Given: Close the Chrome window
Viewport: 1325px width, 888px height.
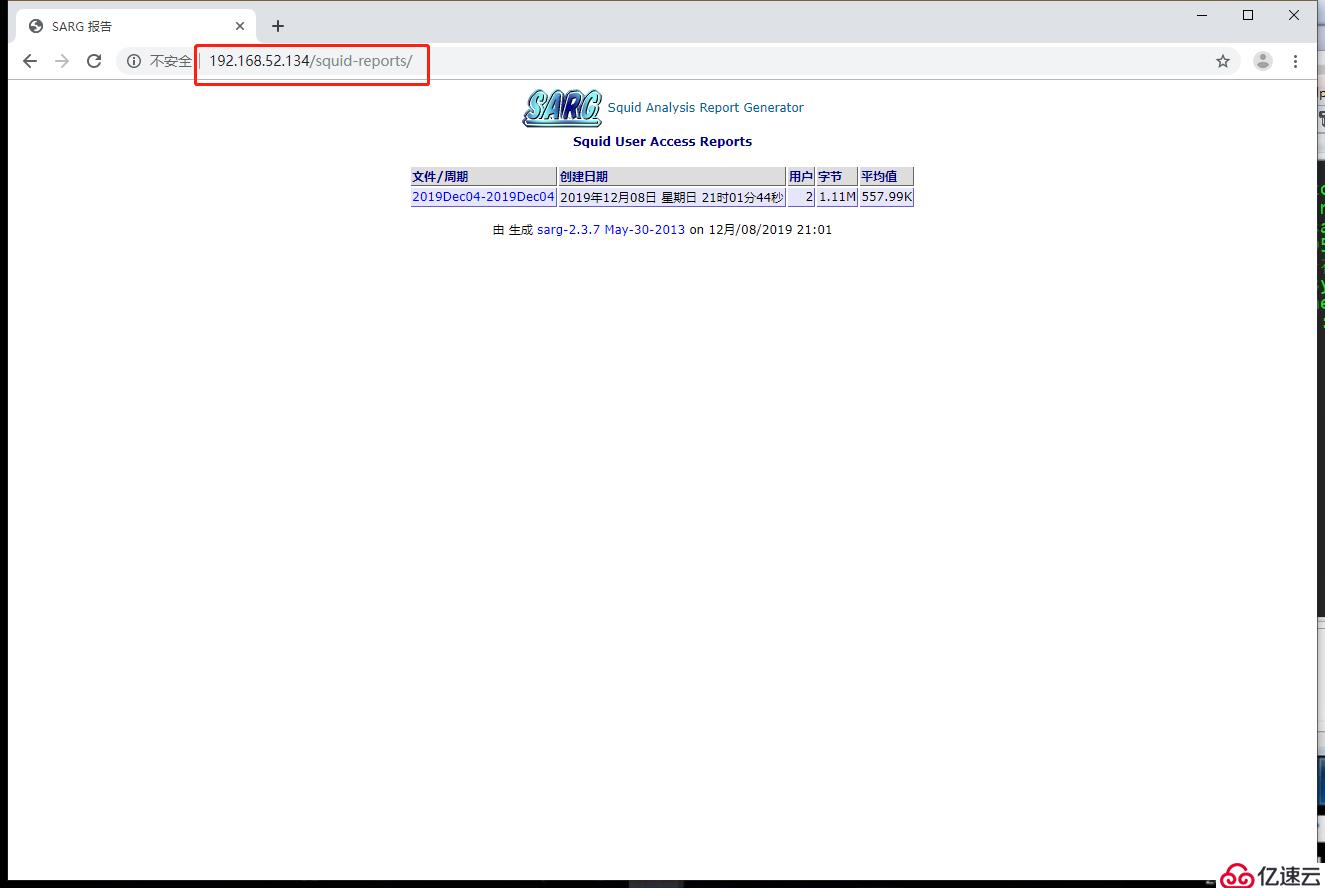Looking at the screenshot, I should [1294, 15].
